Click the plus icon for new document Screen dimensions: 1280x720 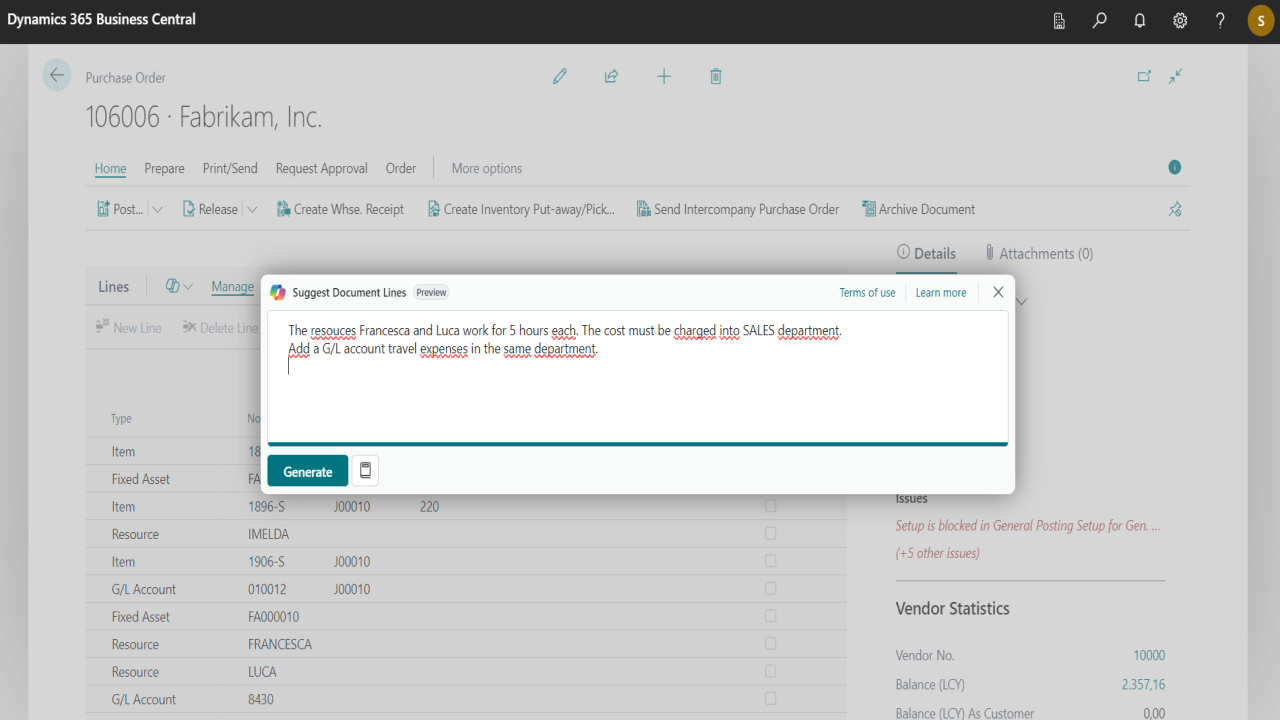(664, 76)
